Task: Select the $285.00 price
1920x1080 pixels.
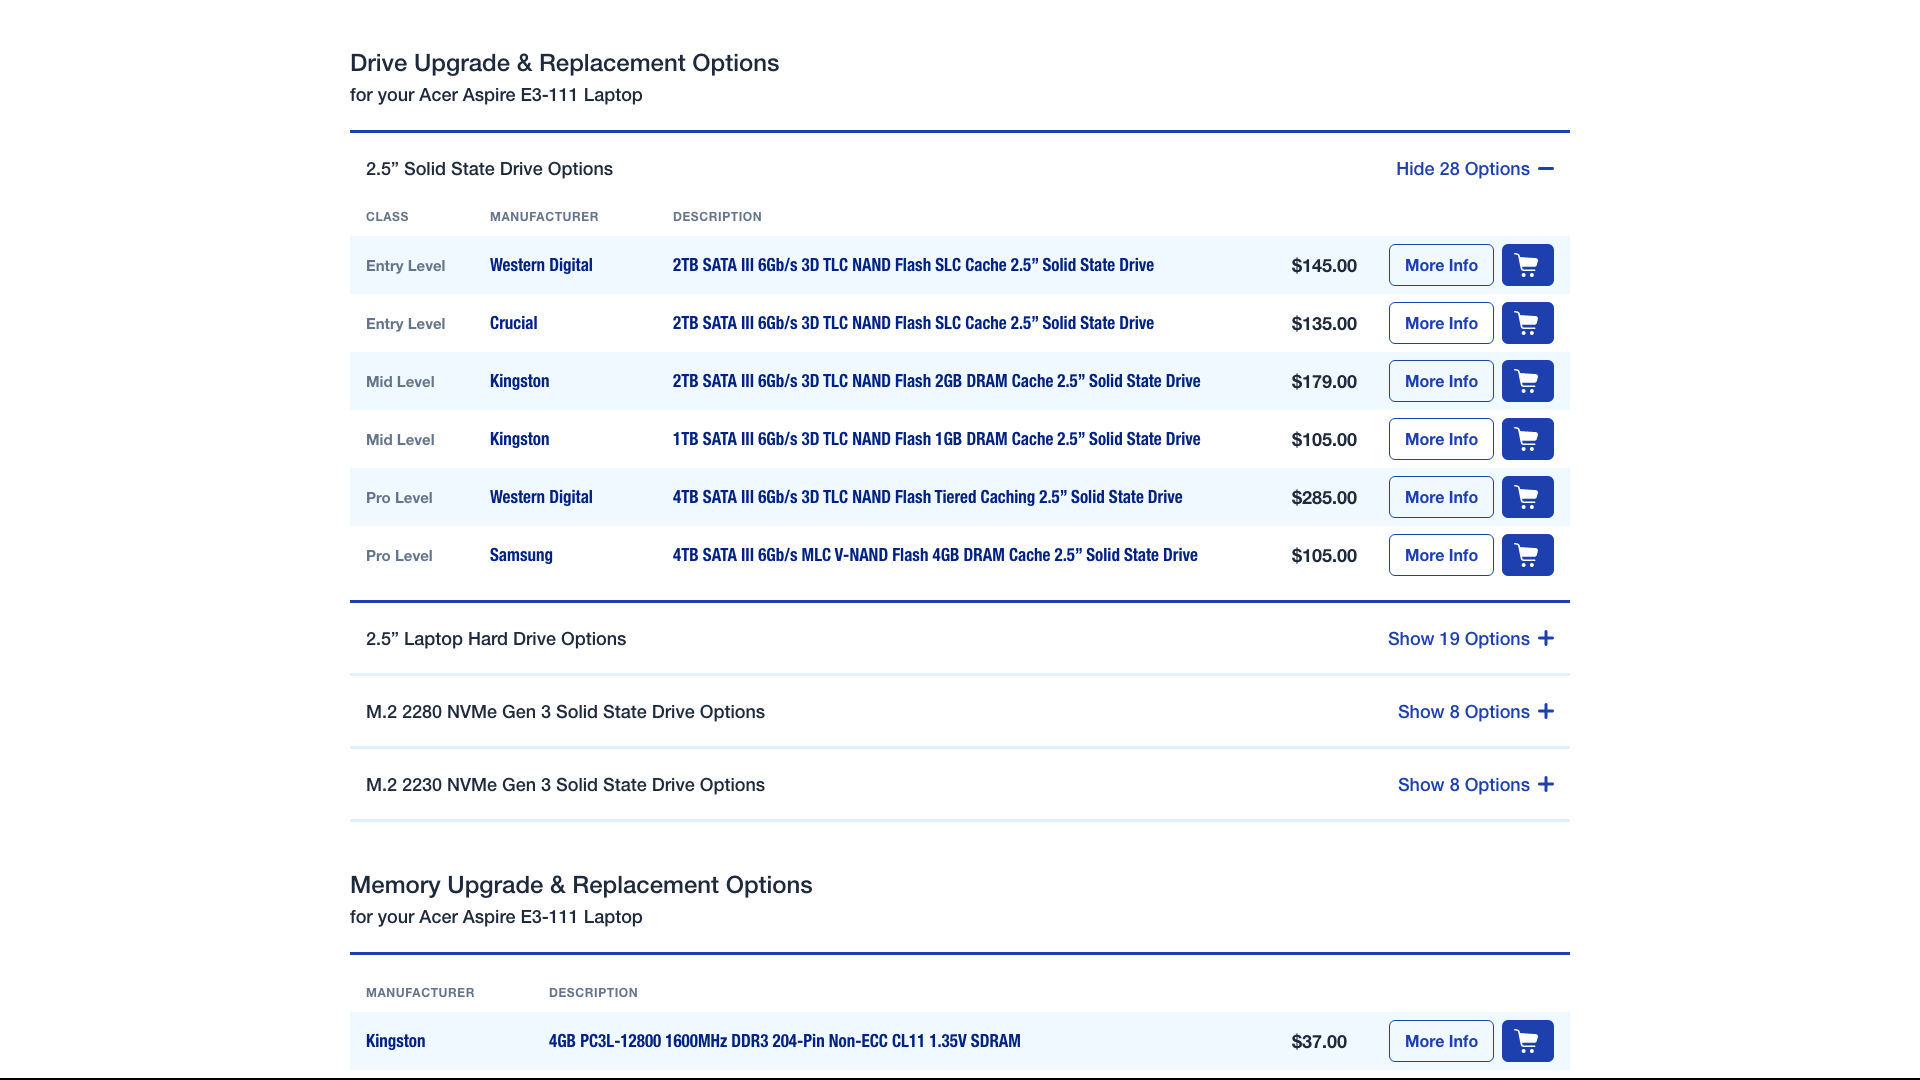Action: coord(1324,497)
